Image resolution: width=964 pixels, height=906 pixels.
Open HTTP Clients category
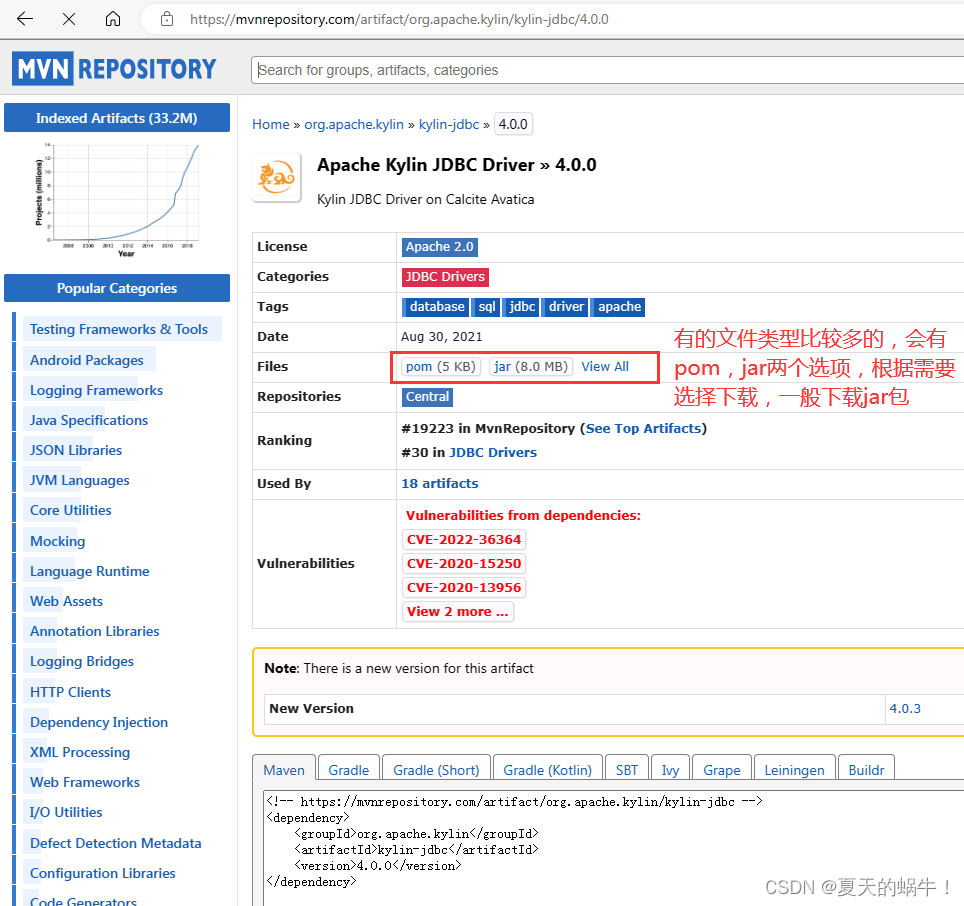[x=70, y=693]
